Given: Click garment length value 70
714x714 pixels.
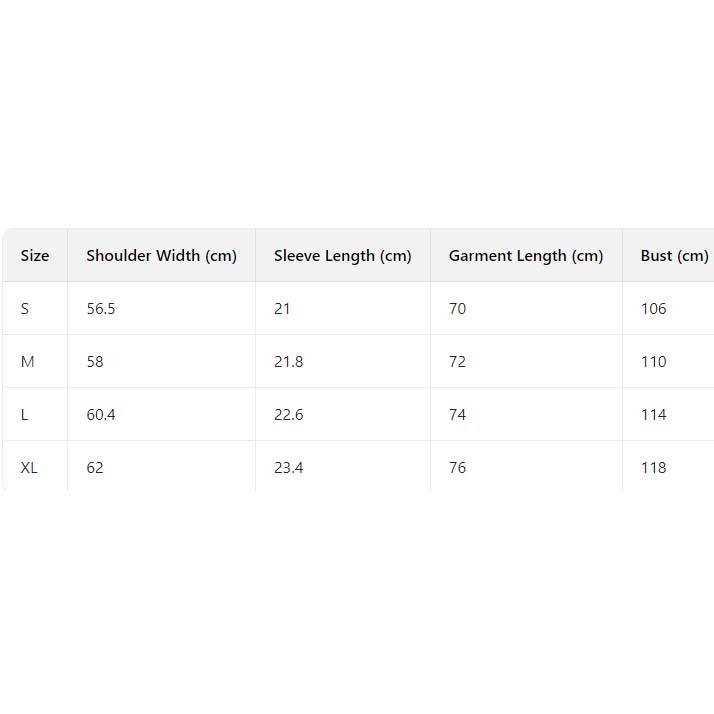Looking at the screenshot, I should coord(457,309).
